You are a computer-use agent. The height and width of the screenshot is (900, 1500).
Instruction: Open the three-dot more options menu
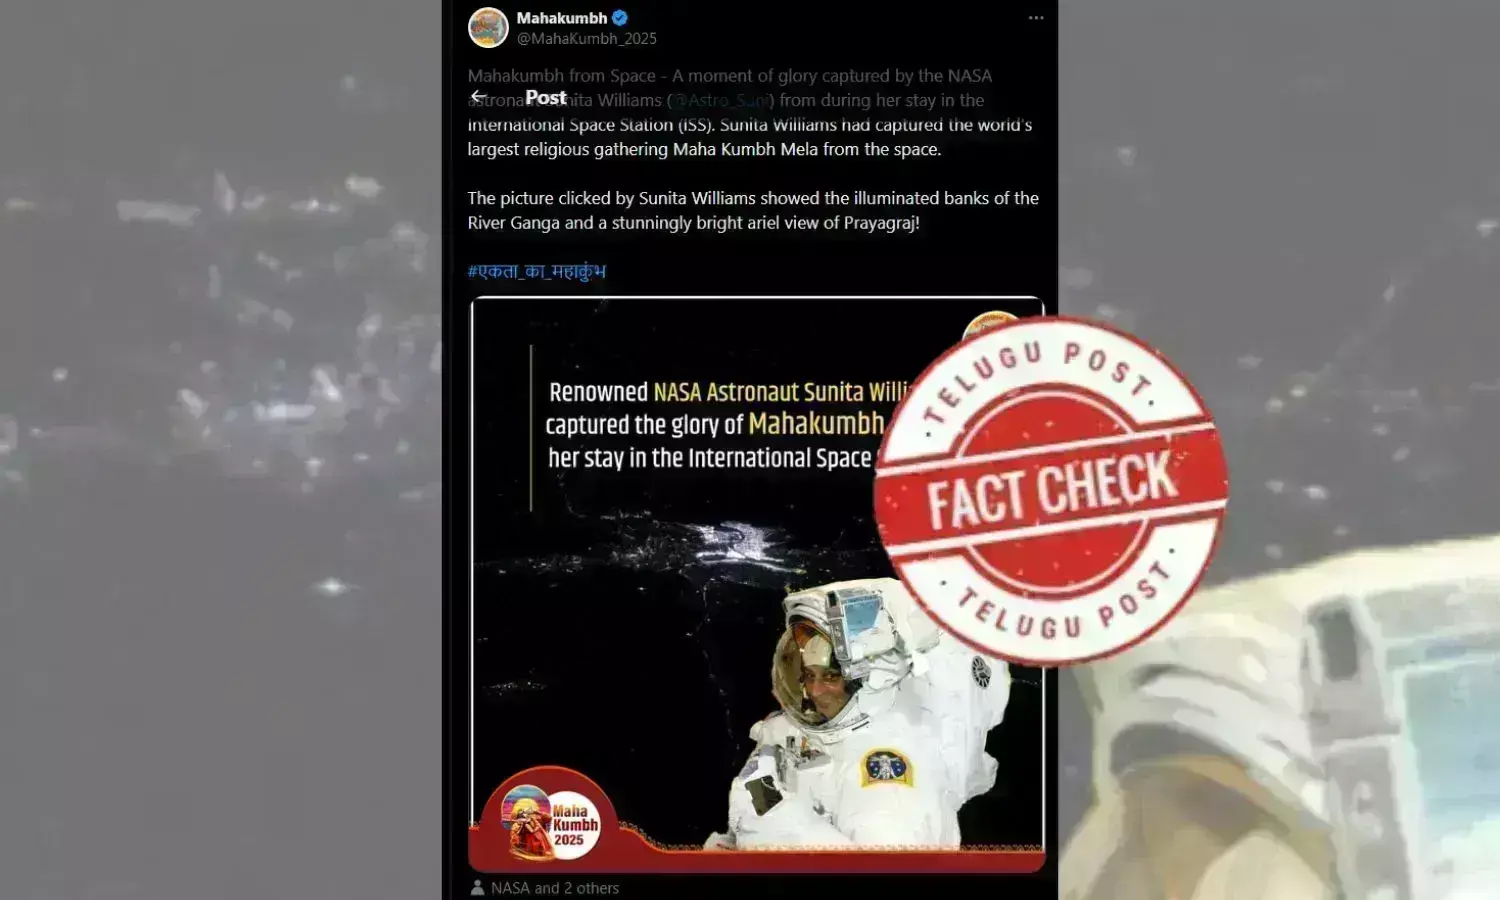(x=1036, y=18)
